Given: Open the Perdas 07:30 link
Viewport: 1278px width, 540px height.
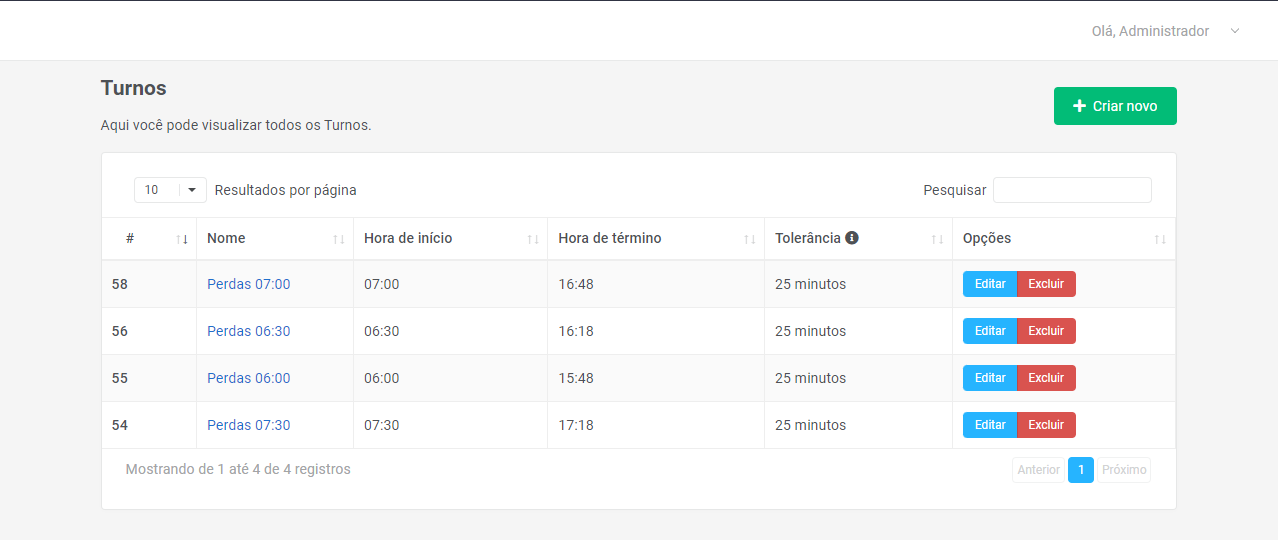Looking at the screenshot, I should (249, 425).
